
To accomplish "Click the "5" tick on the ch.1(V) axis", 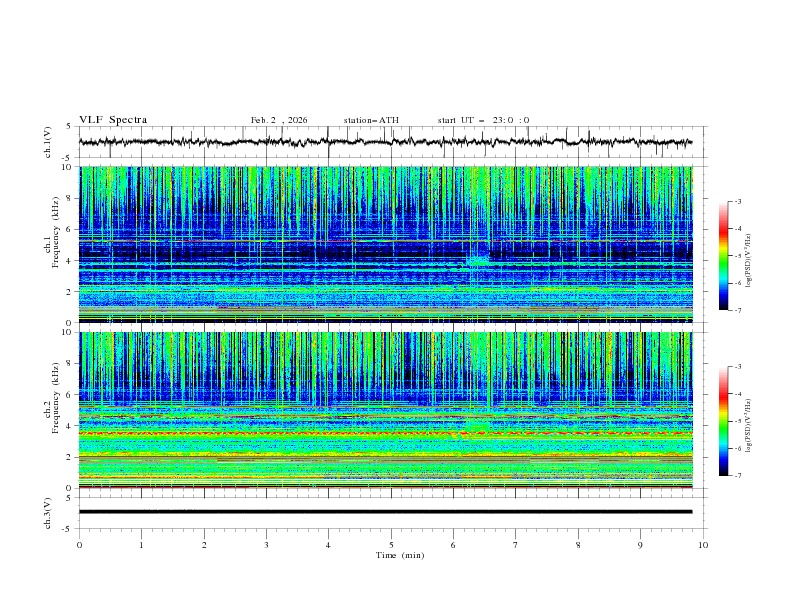I will 68,127.
